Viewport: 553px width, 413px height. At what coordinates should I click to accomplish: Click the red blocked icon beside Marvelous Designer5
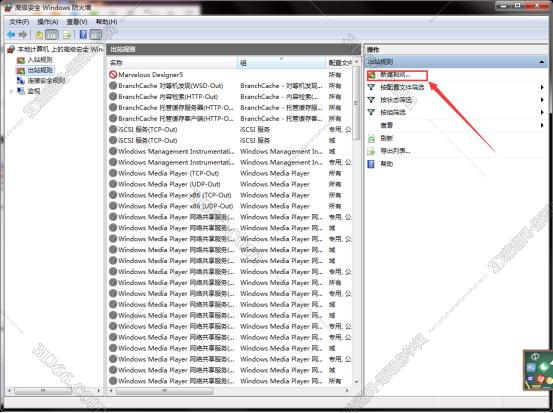(113, 75)
